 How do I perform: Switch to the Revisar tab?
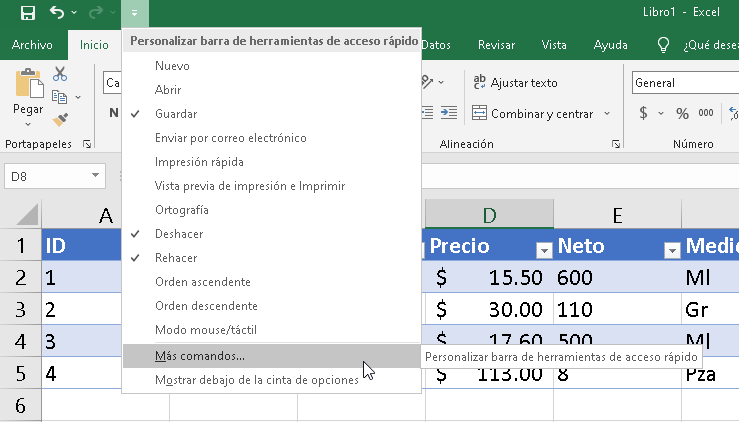pyautogui.click(x=496, y=45)
